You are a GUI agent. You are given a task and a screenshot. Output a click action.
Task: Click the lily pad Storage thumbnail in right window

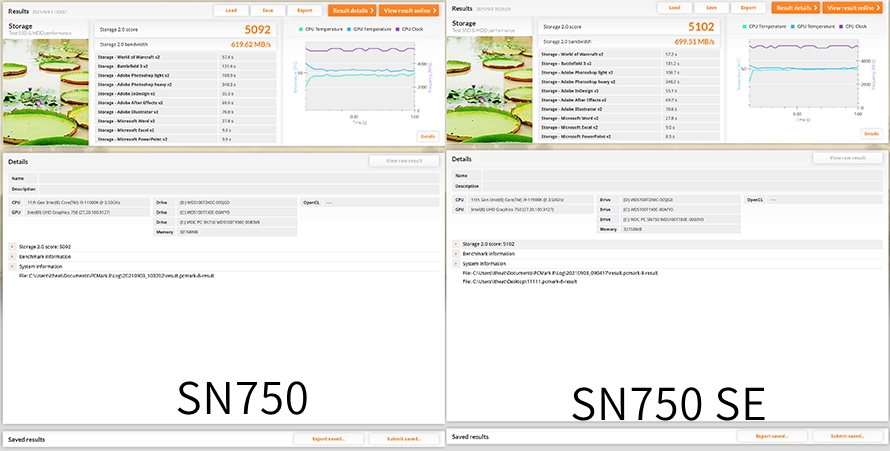[489, 90]
